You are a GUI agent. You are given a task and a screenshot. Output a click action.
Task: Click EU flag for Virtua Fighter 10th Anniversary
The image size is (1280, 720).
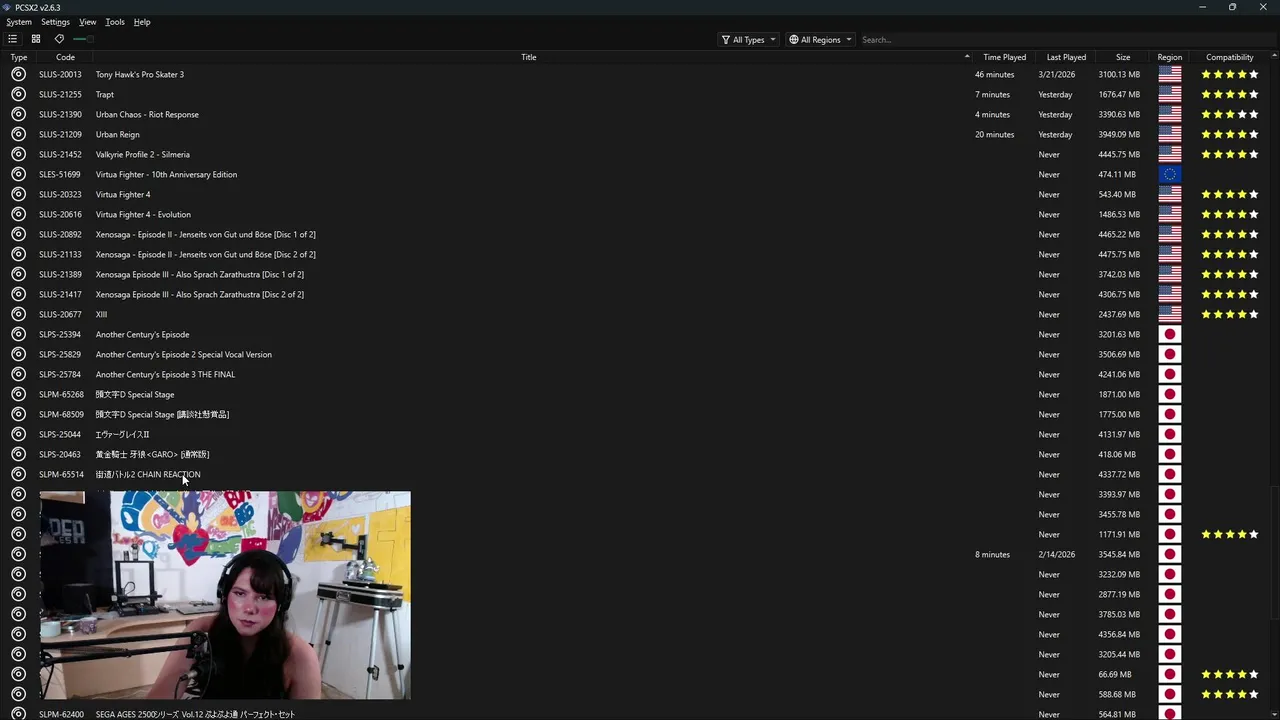tap(1170, 174)
